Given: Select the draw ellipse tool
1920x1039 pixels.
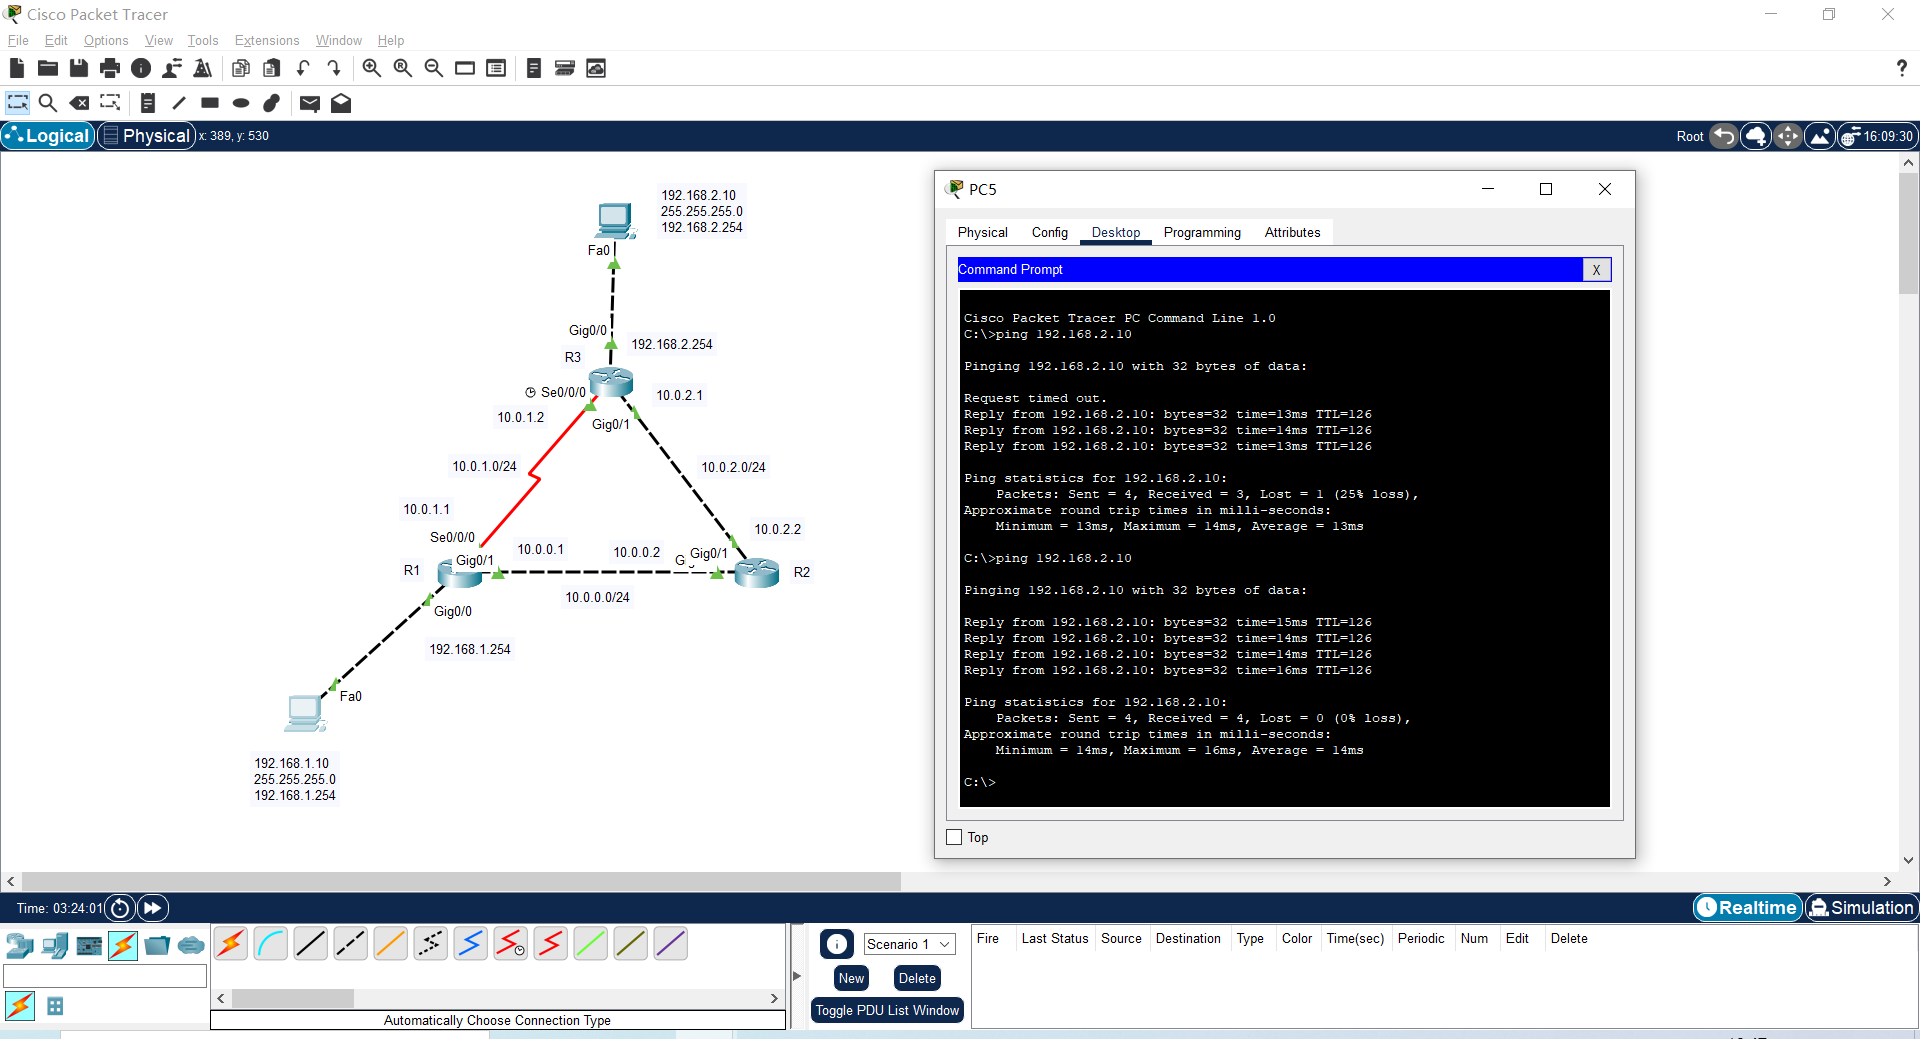Looking at the screenshot, I should click(241, 103).
